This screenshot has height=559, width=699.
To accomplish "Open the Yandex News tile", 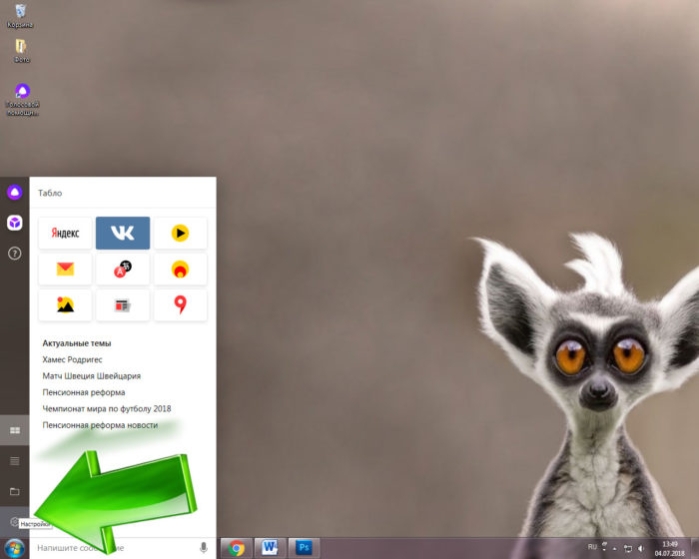I will [x=123, y=305].
